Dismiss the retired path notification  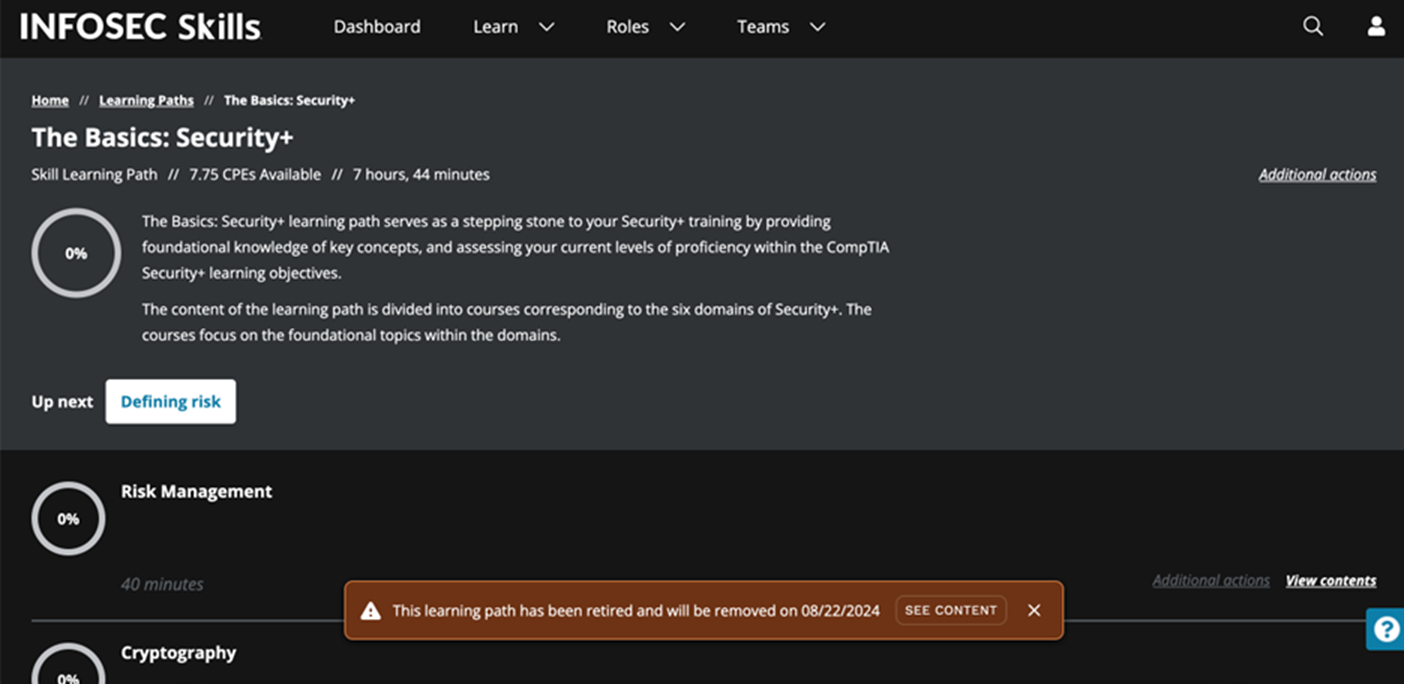tap(1034, 610)
